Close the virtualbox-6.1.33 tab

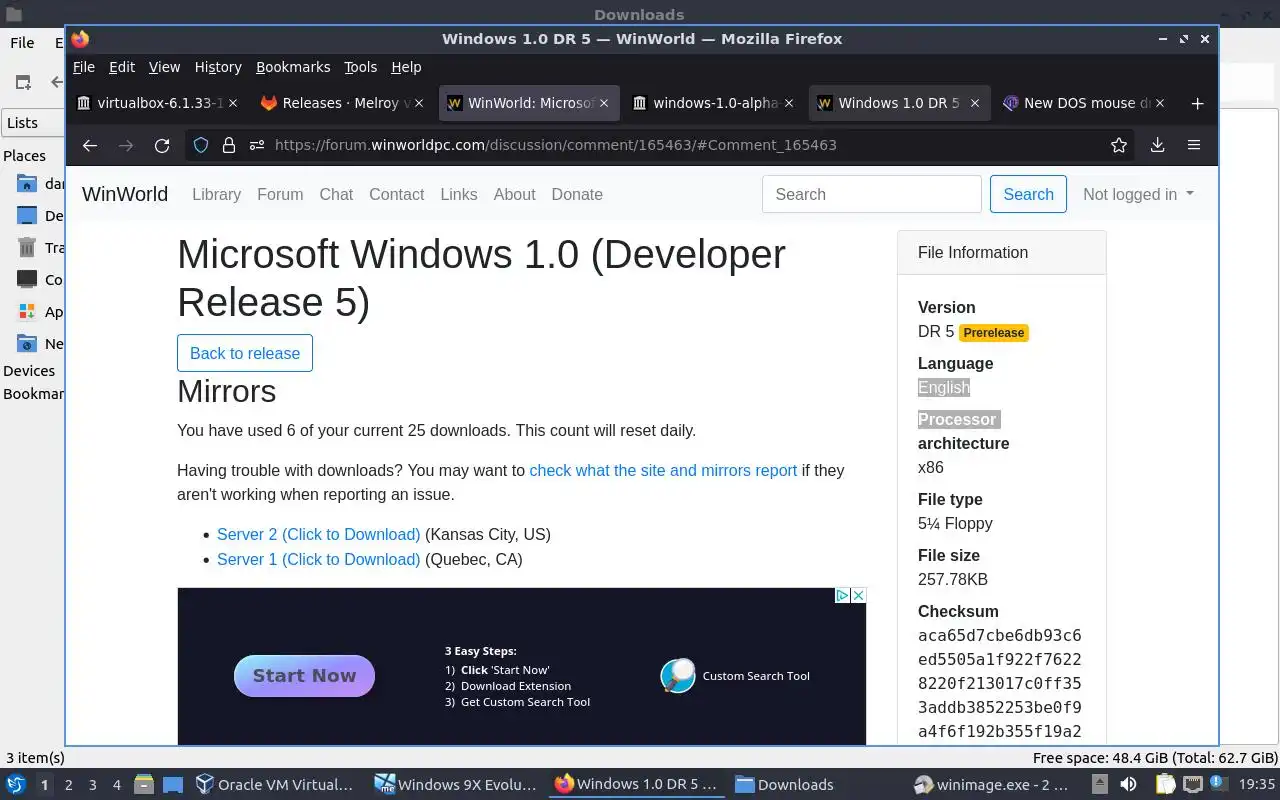click(x=233, y=103)
